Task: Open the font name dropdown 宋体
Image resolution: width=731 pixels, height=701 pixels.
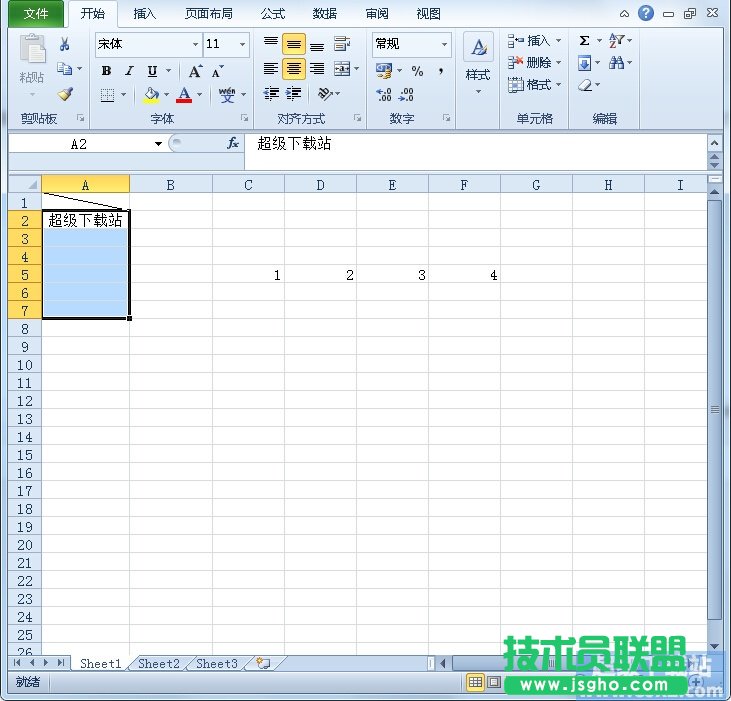Action: click(148, 45)
